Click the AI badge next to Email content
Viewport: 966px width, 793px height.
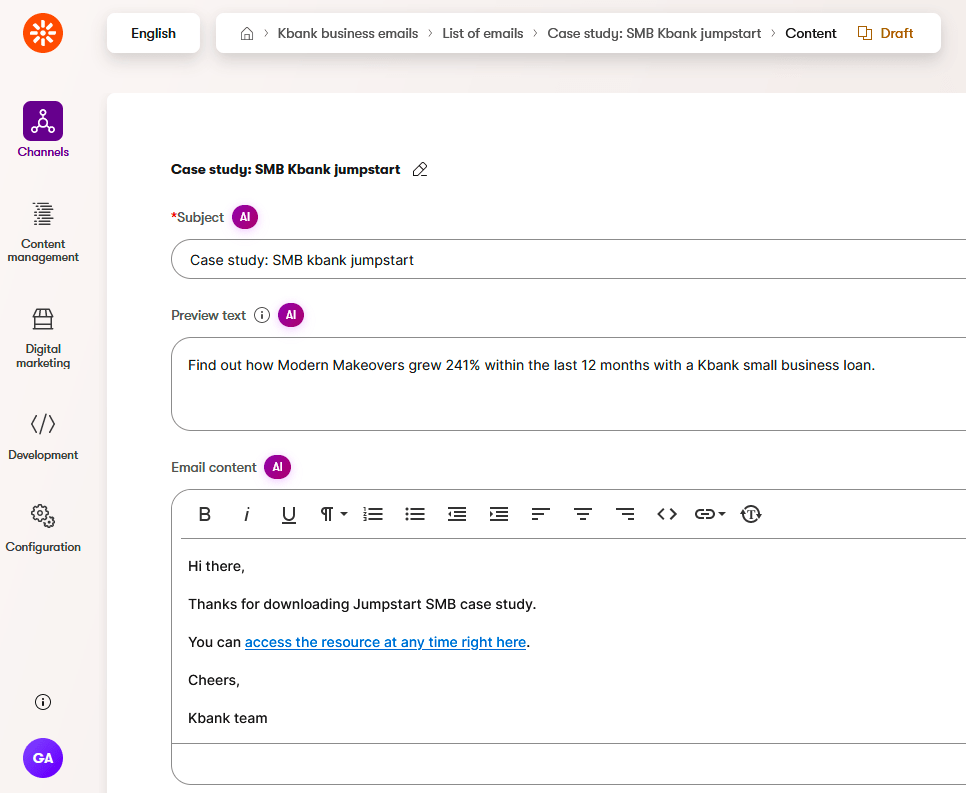pos(277,467)
